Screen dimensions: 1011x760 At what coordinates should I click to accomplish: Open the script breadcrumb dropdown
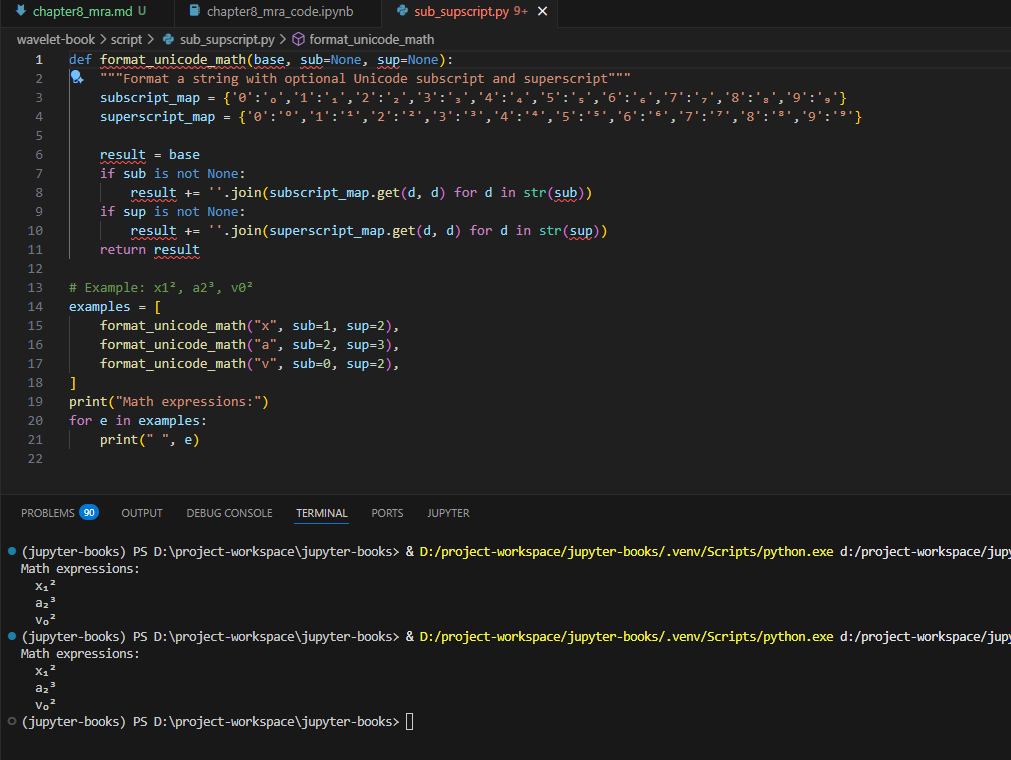(126, 40)
